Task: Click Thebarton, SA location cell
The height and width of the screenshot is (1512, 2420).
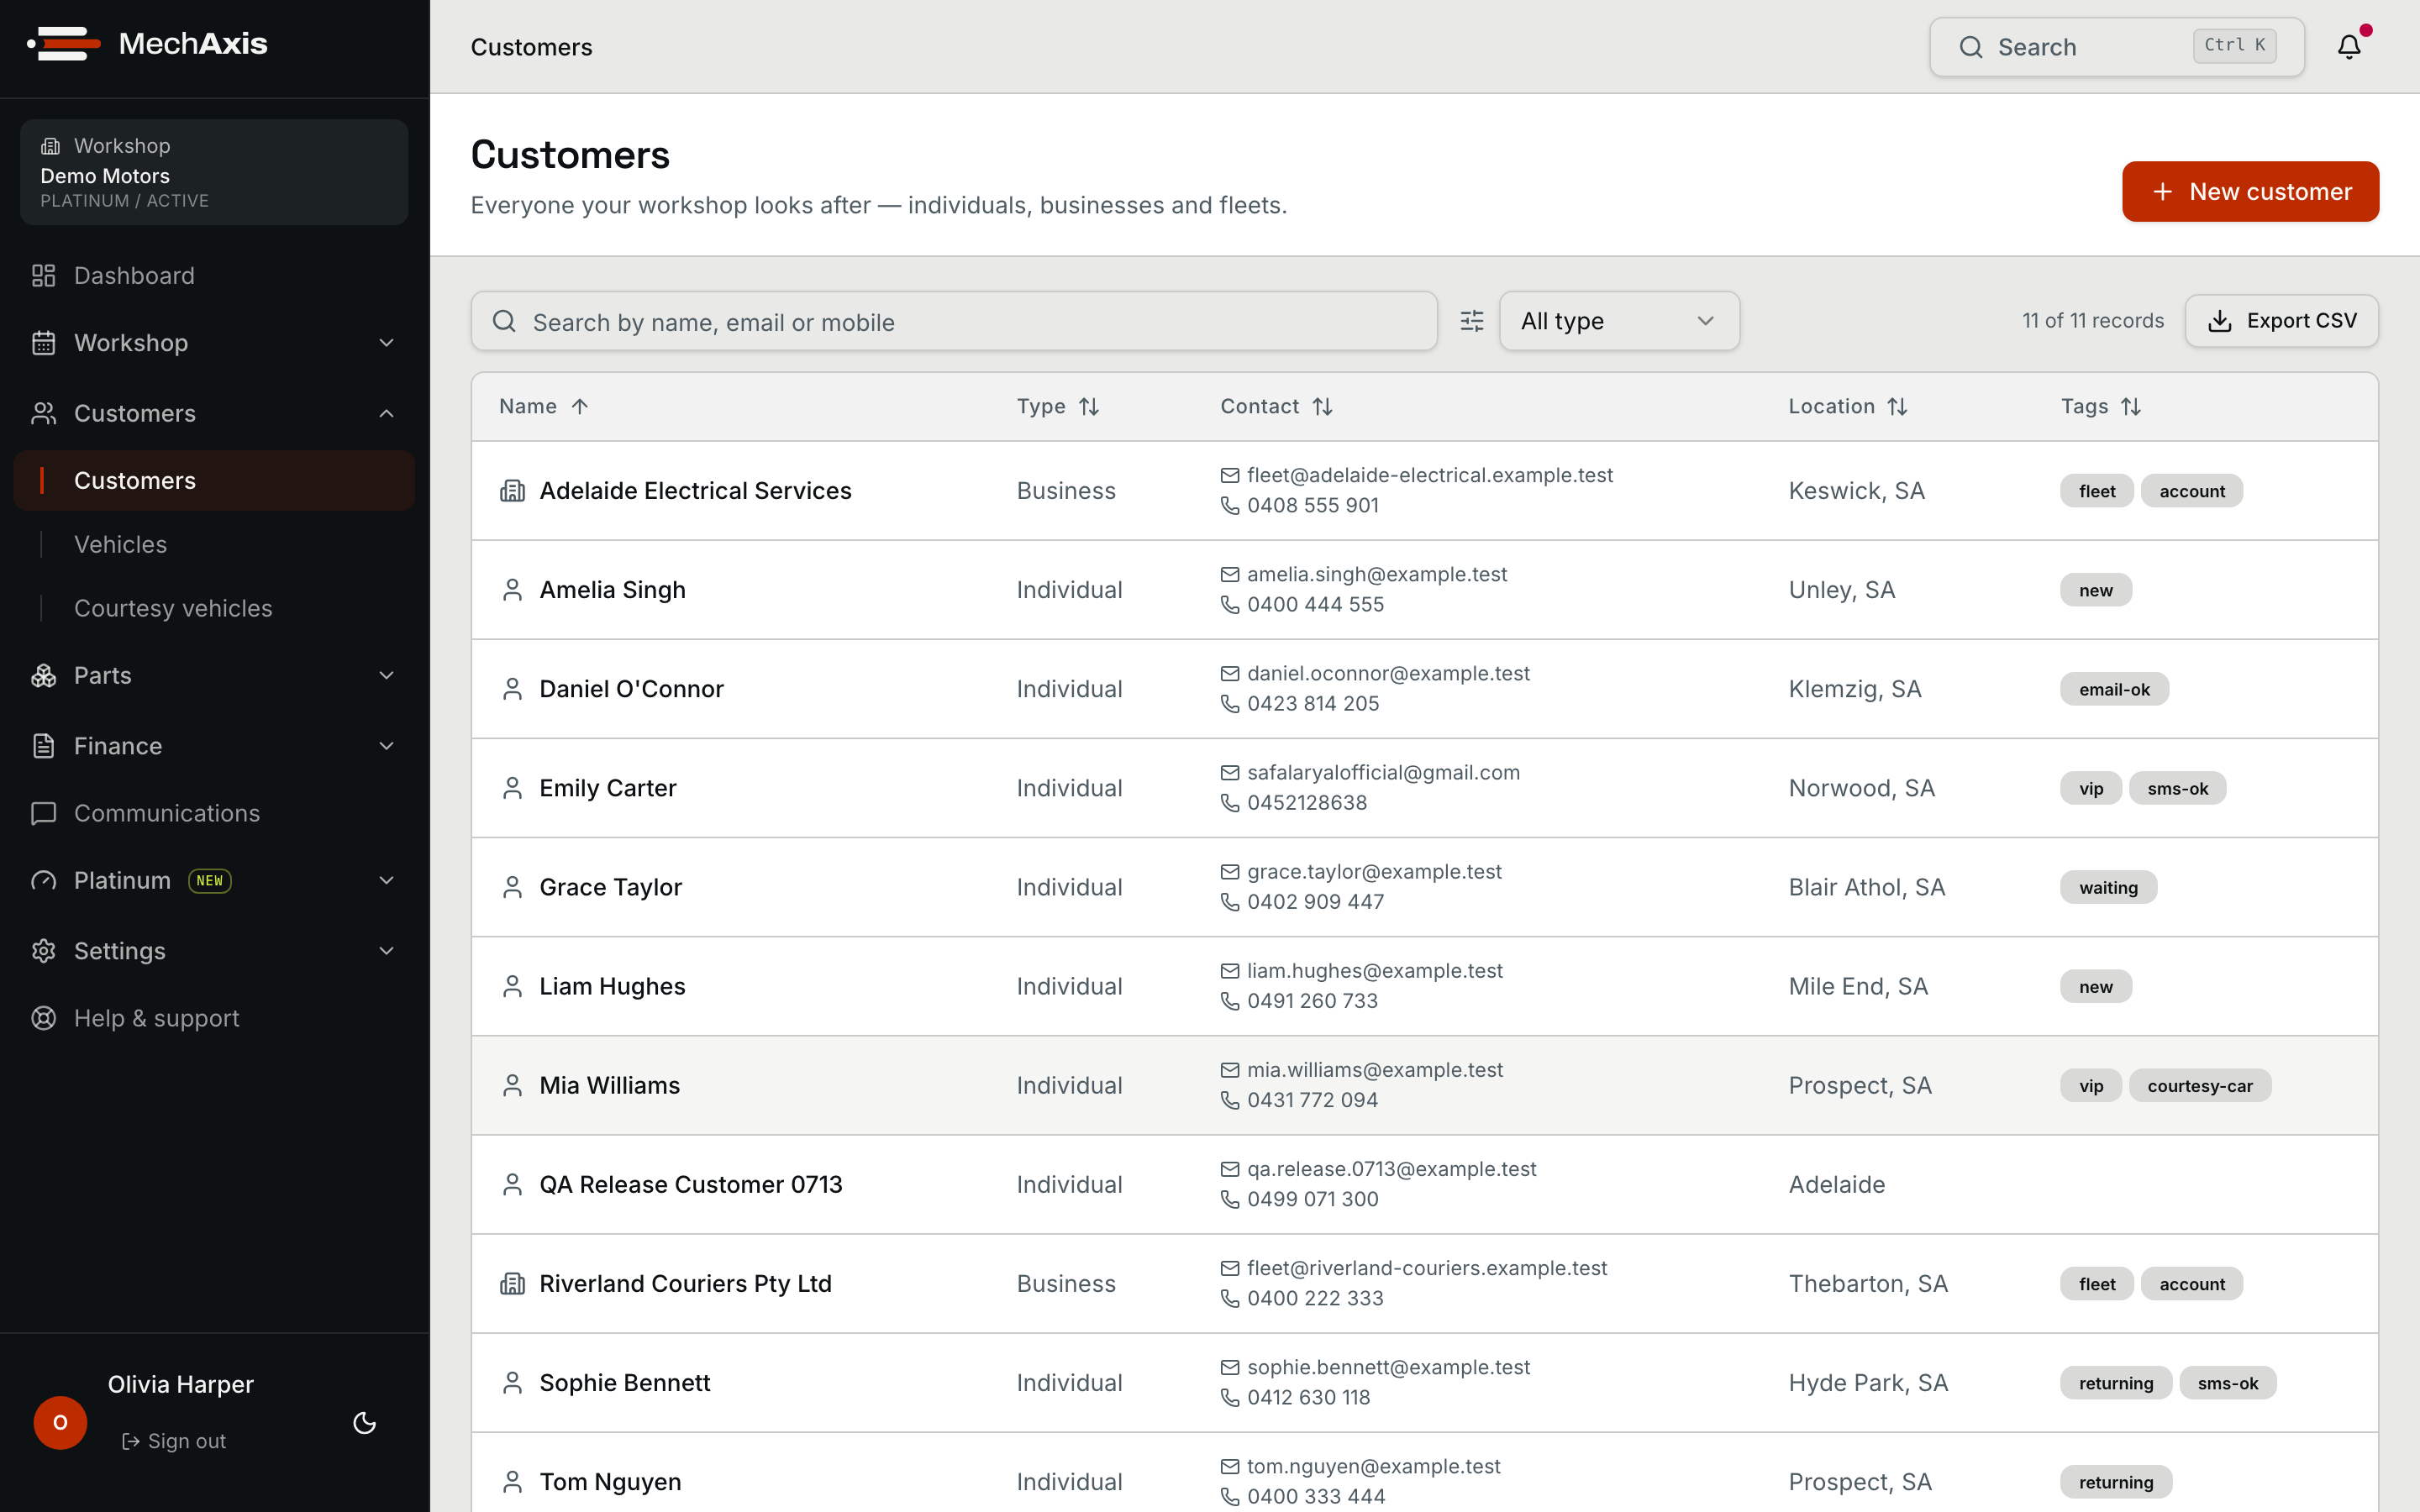Action: coord(1867,1284)
